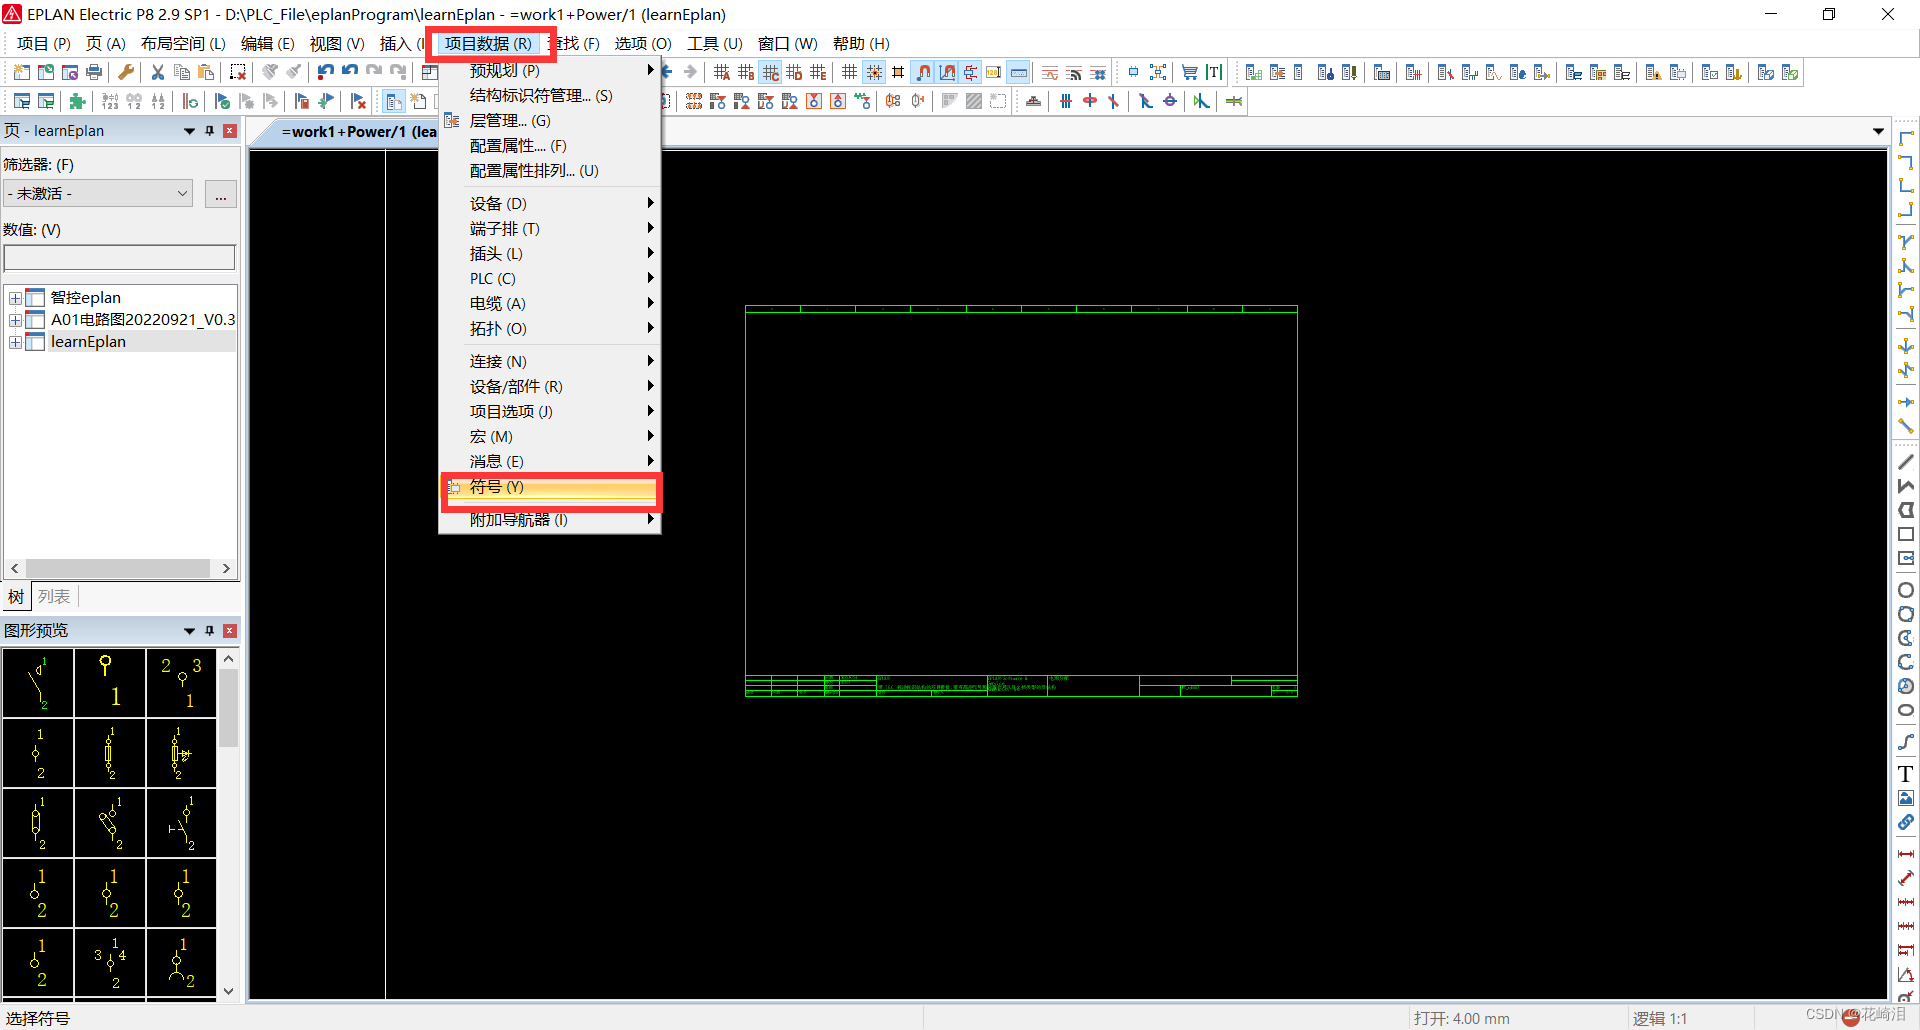Open the 窗口 (W) menu
1920x1030 pixels.
[787, 43]
